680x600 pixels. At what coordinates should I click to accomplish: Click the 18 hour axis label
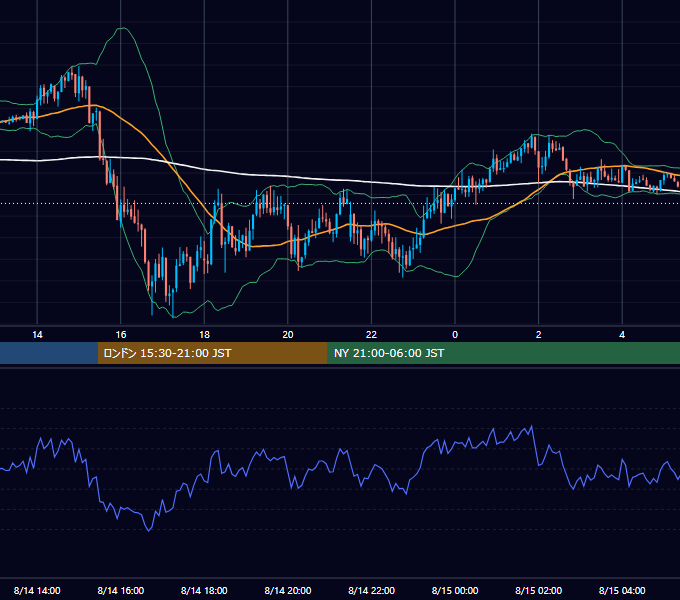click(204, 335)
